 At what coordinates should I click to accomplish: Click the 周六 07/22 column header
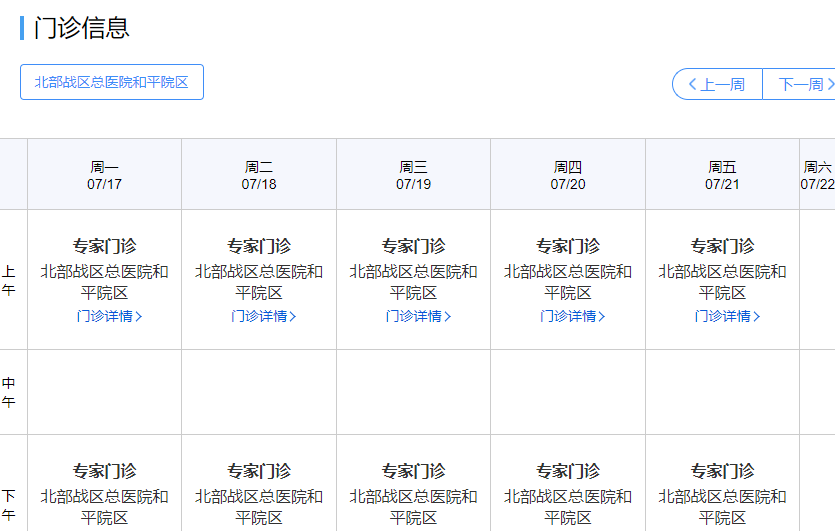[x=817, y=175]
